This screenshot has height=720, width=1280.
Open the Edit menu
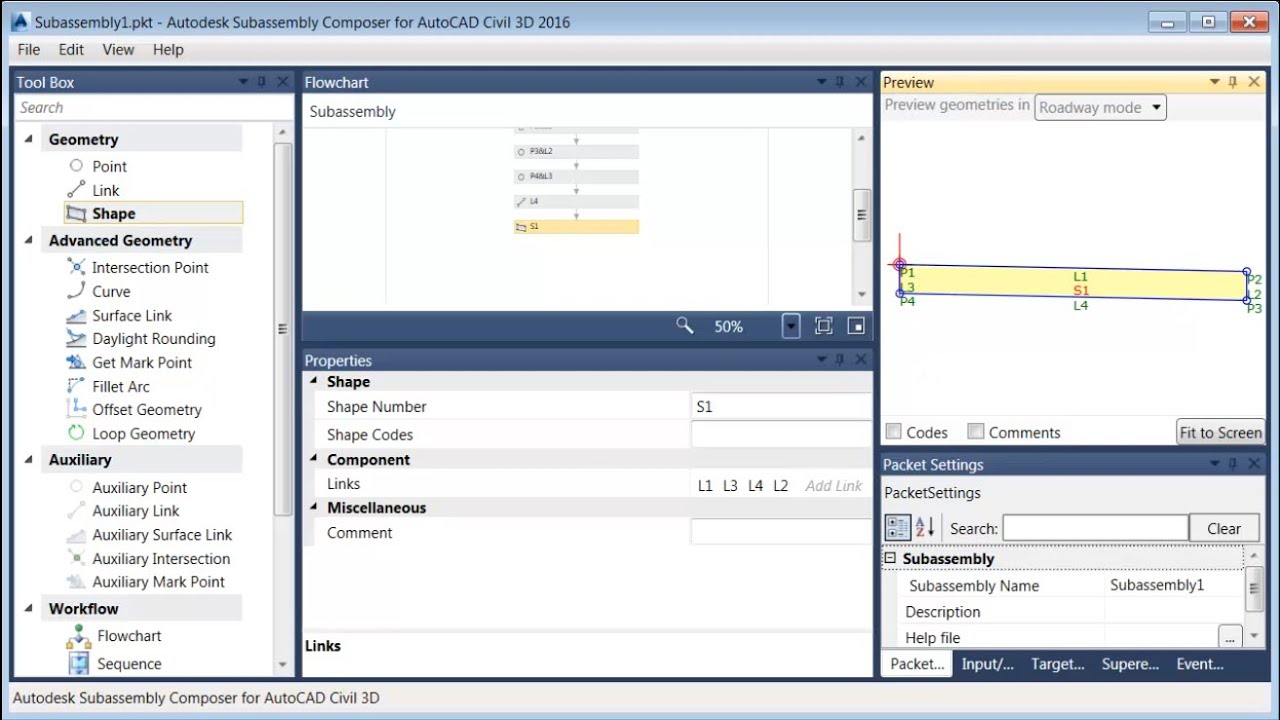pyautogui.click(x=71, y=49)
